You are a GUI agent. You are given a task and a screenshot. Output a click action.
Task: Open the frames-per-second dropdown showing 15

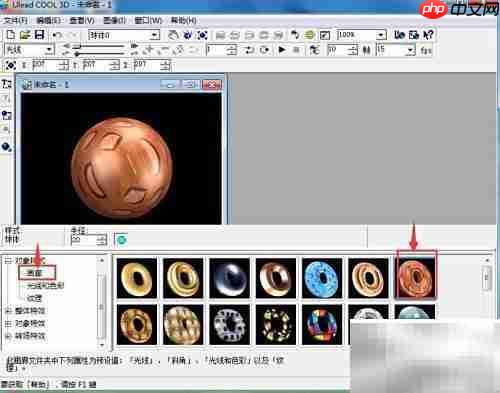click(x=411, y=50)
